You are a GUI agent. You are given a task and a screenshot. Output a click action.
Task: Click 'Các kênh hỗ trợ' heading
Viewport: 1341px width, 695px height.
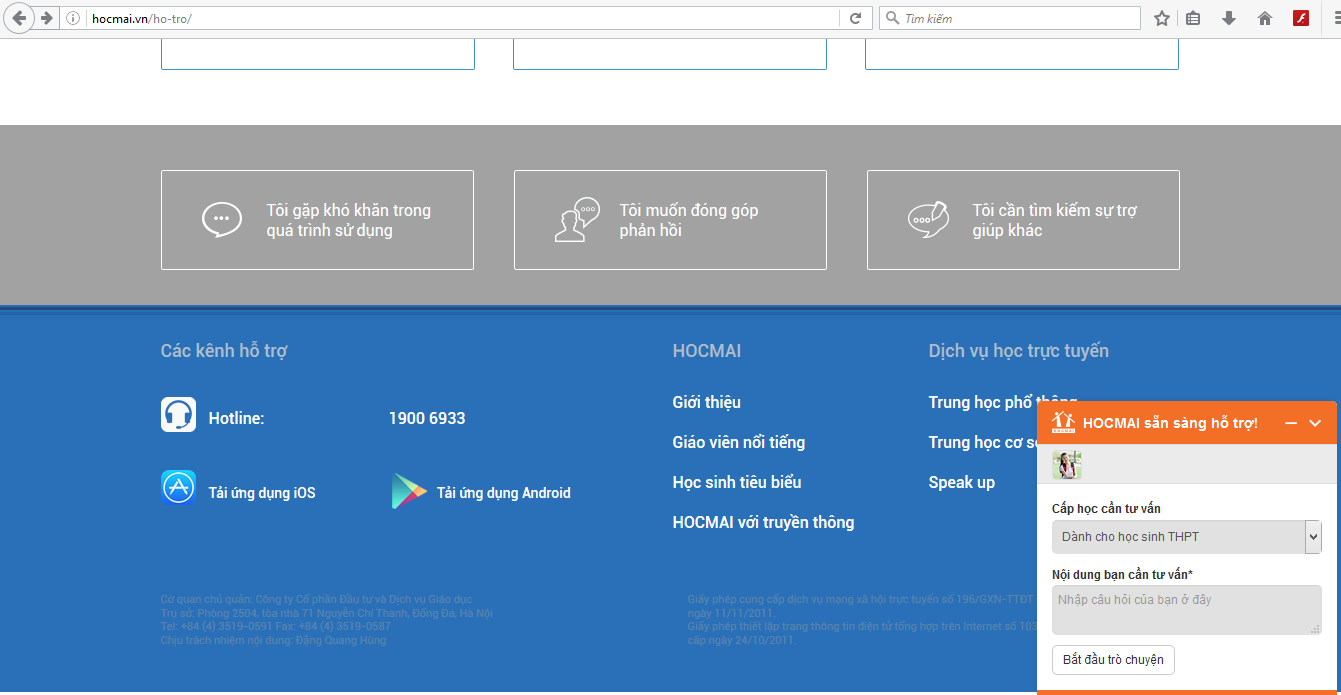click(x=224, y=351)
